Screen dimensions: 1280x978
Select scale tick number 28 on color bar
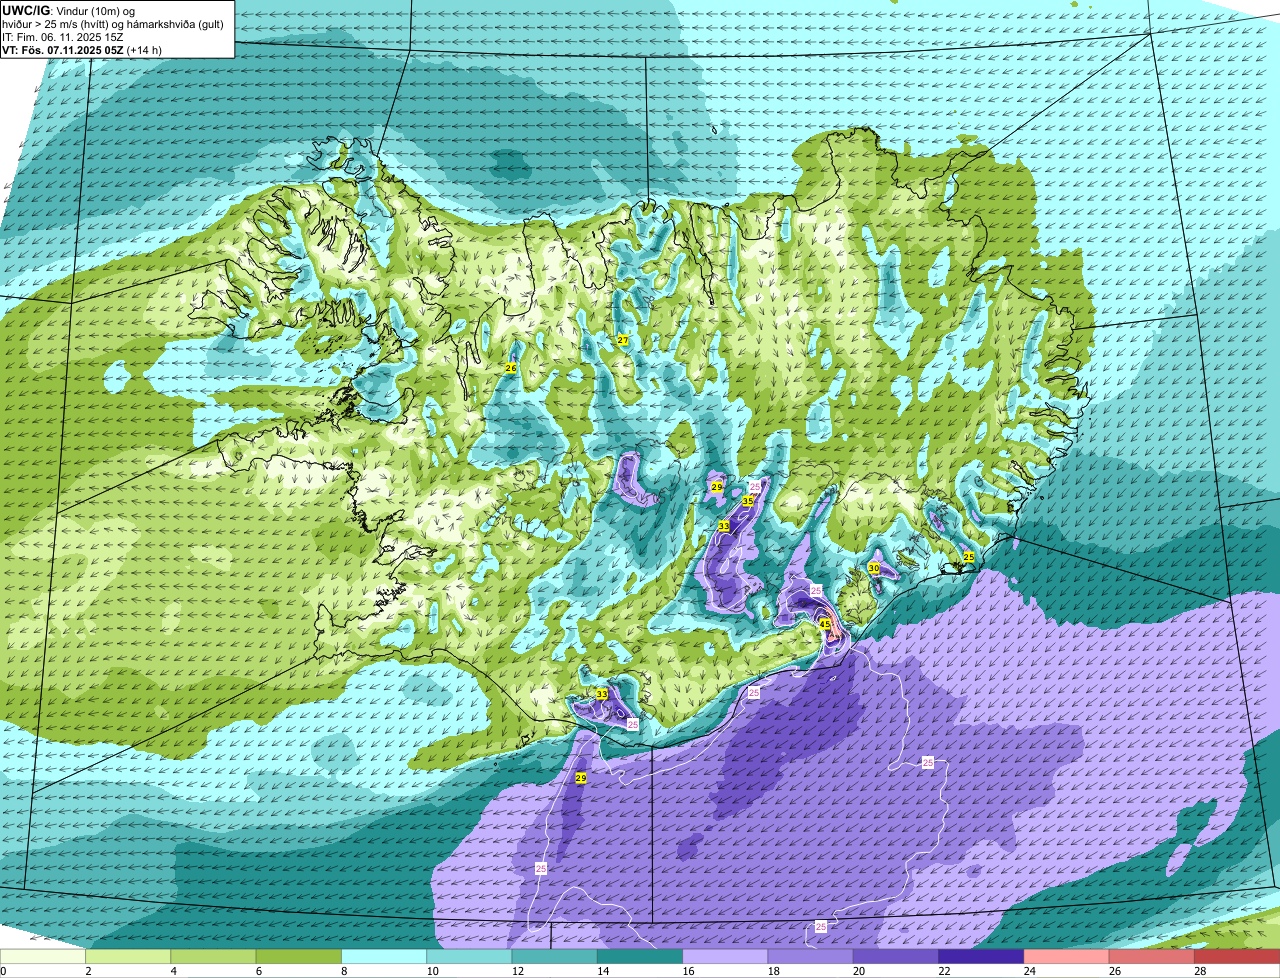1200,971
